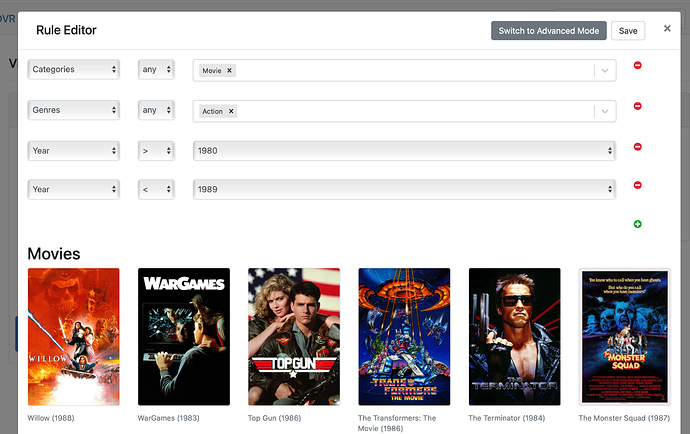Remove the Genres rule row

point(637,106)
